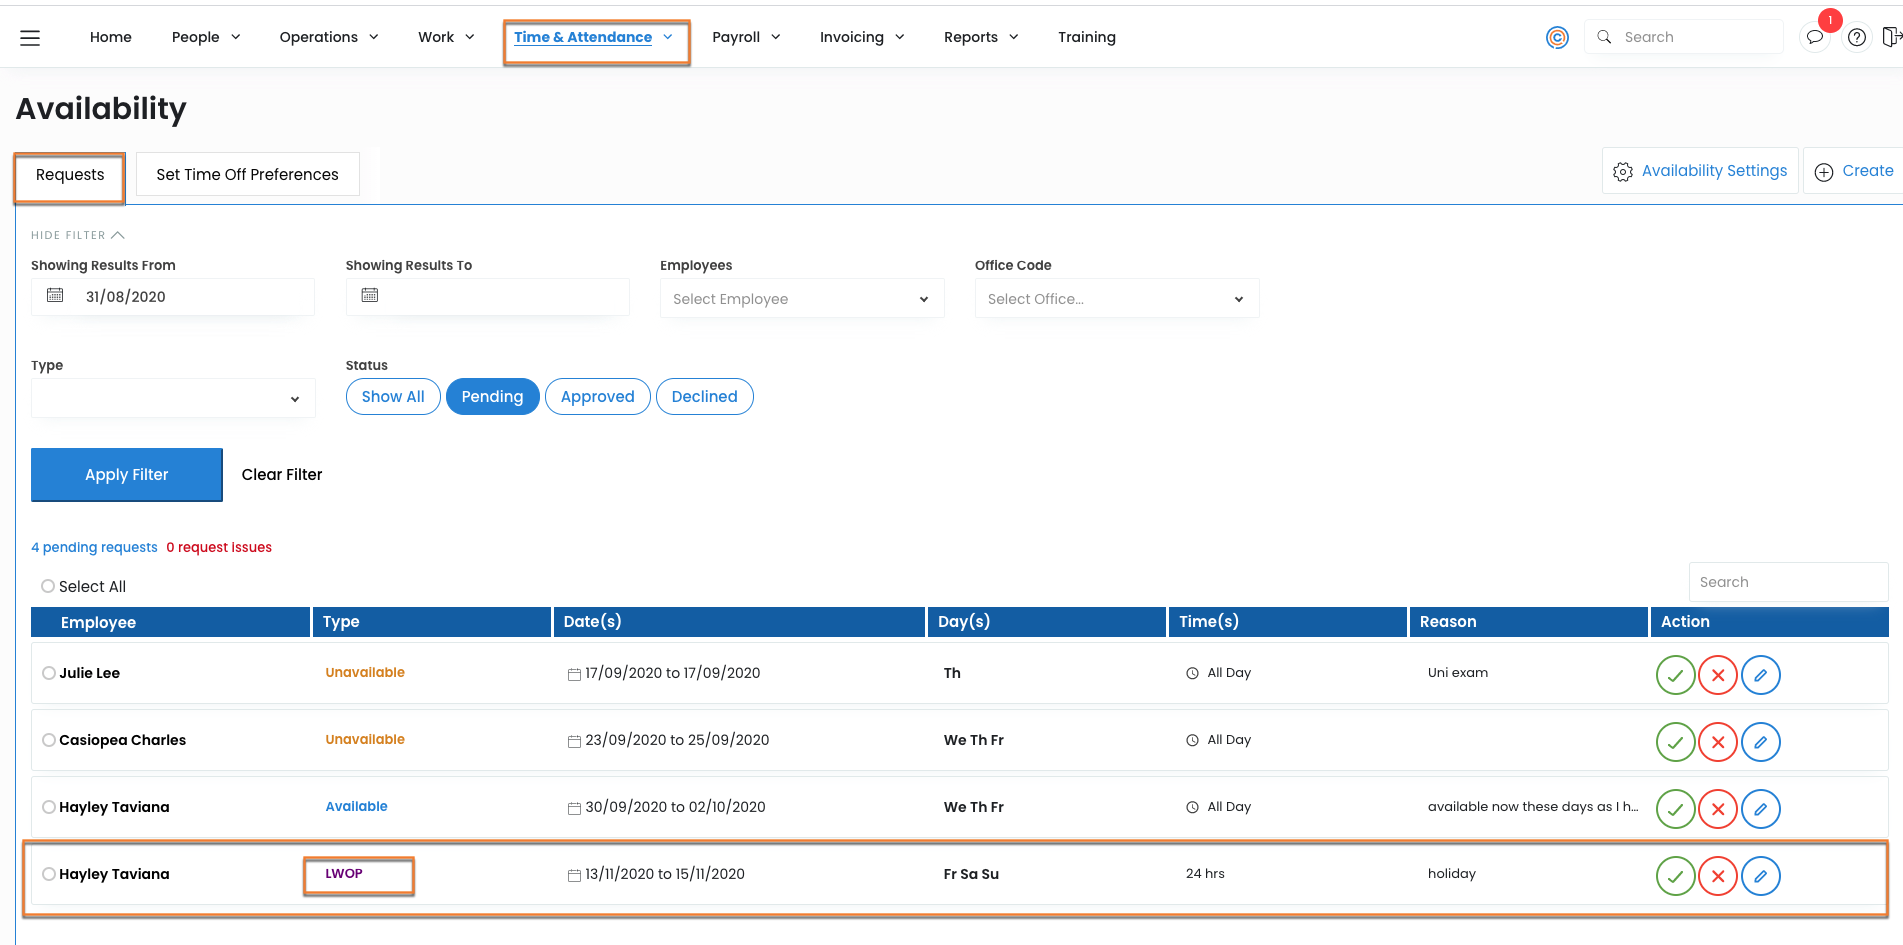1903x945 pixels.
Task: Open calendar for Showing Results To
Action: click(370, 296)
